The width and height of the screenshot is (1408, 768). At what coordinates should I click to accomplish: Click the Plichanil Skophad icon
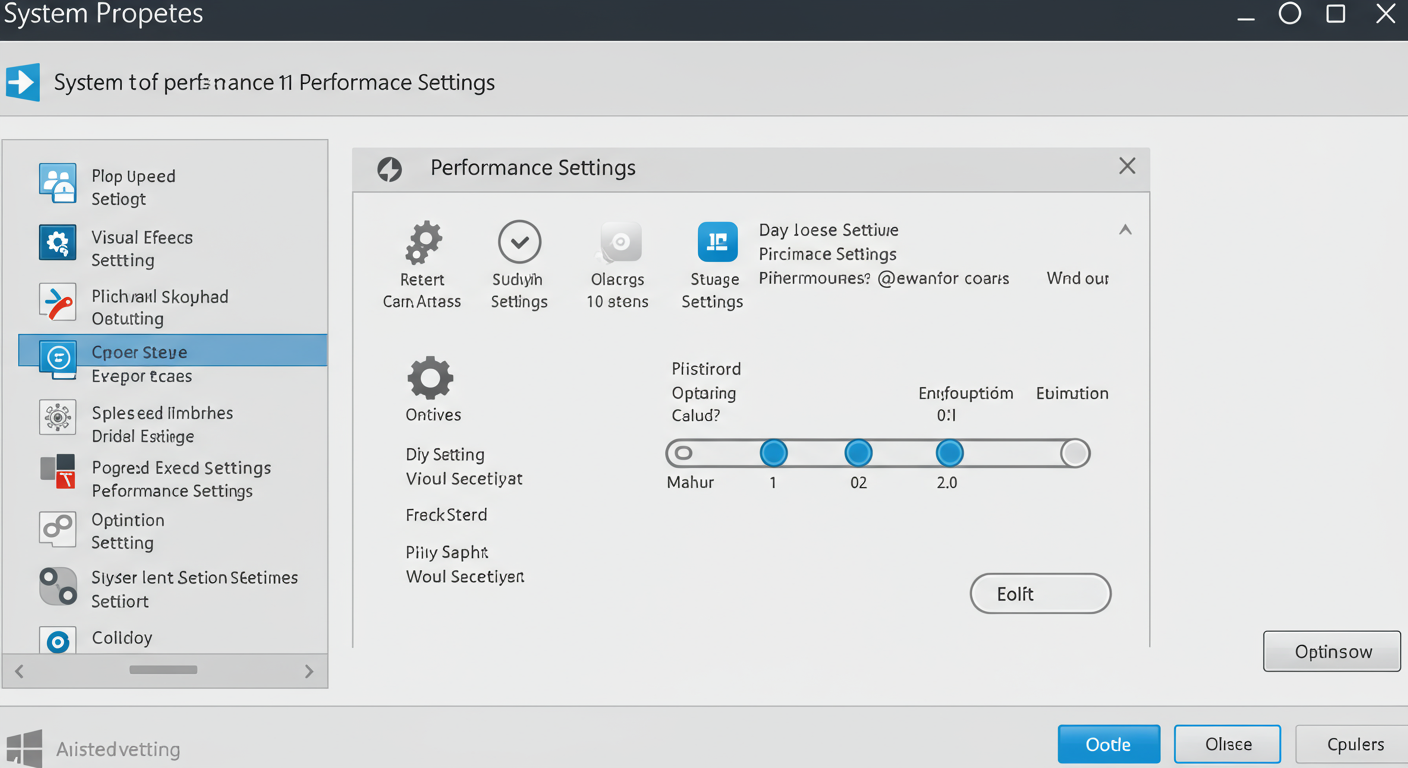[x=58, y=302]
